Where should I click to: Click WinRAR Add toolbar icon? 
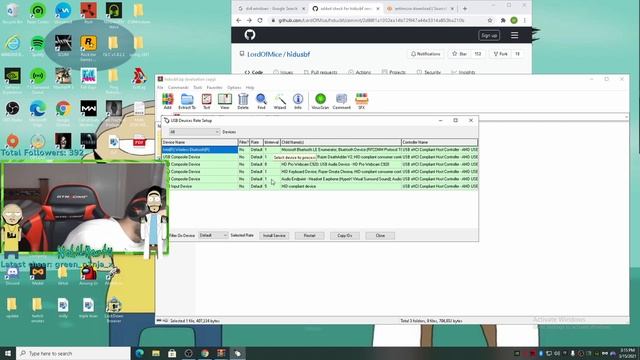click(167, 101)
